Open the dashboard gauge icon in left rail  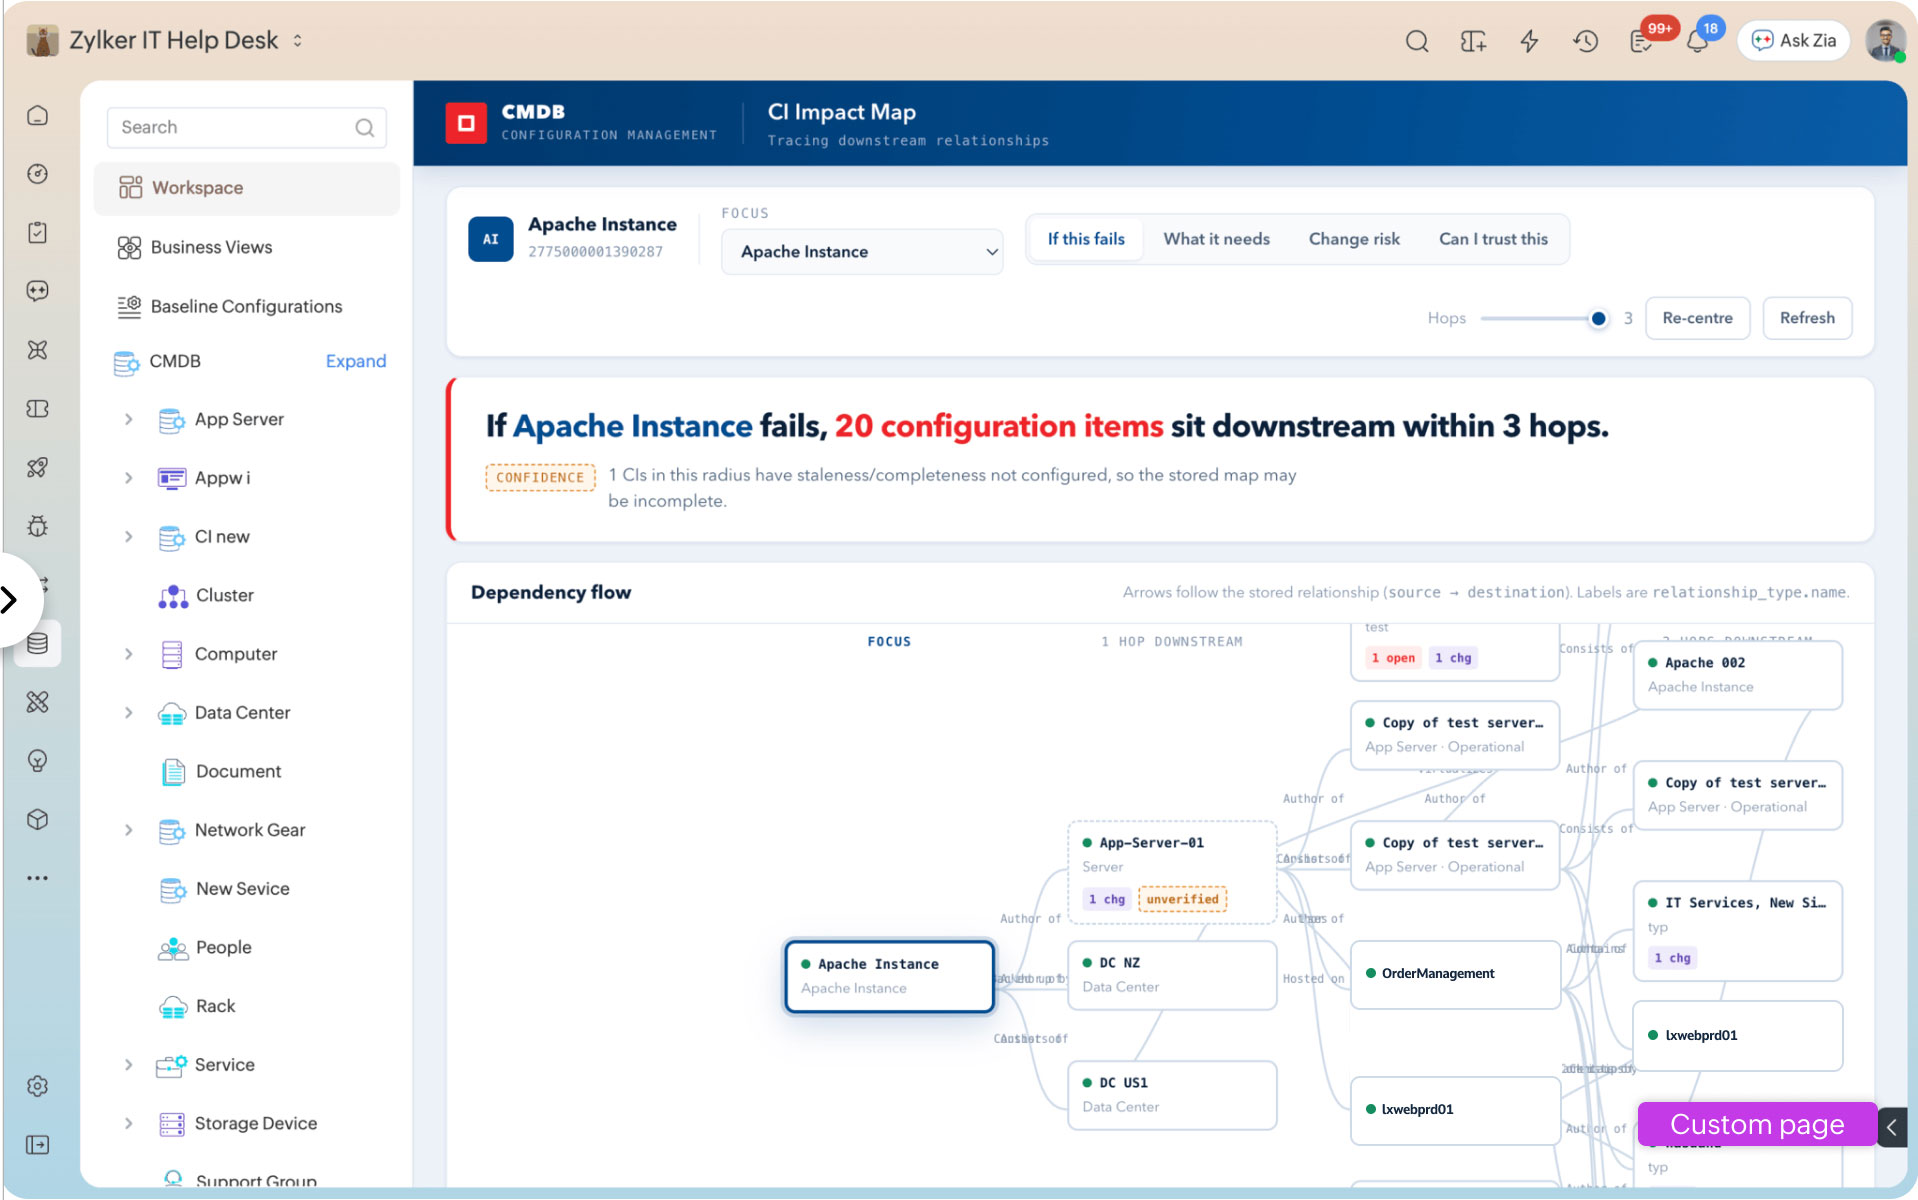click(x=37, y=174)
